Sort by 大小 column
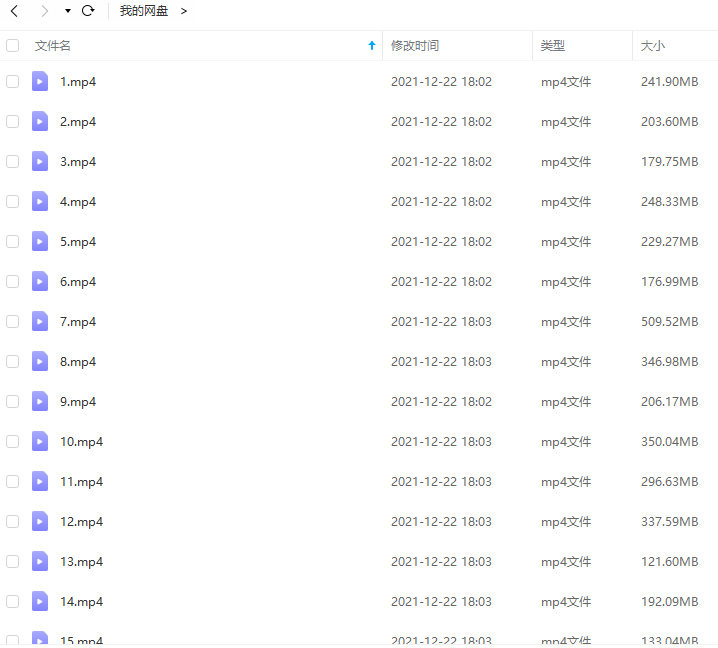The image size is (718, 648). [x=653, y=45]
